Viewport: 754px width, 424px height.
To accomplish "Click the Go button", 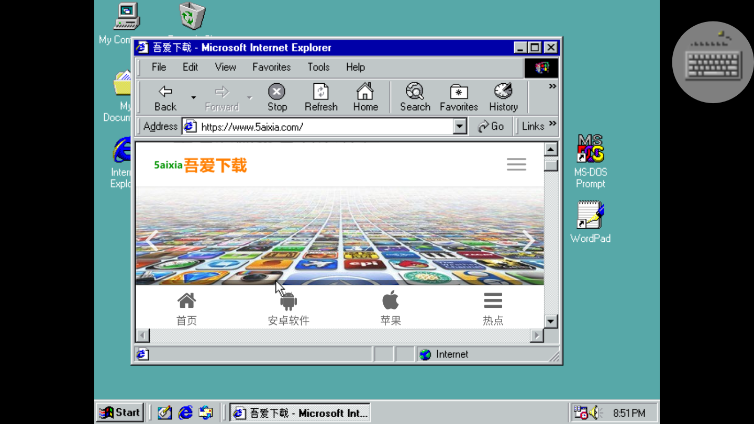I will 491,126.
